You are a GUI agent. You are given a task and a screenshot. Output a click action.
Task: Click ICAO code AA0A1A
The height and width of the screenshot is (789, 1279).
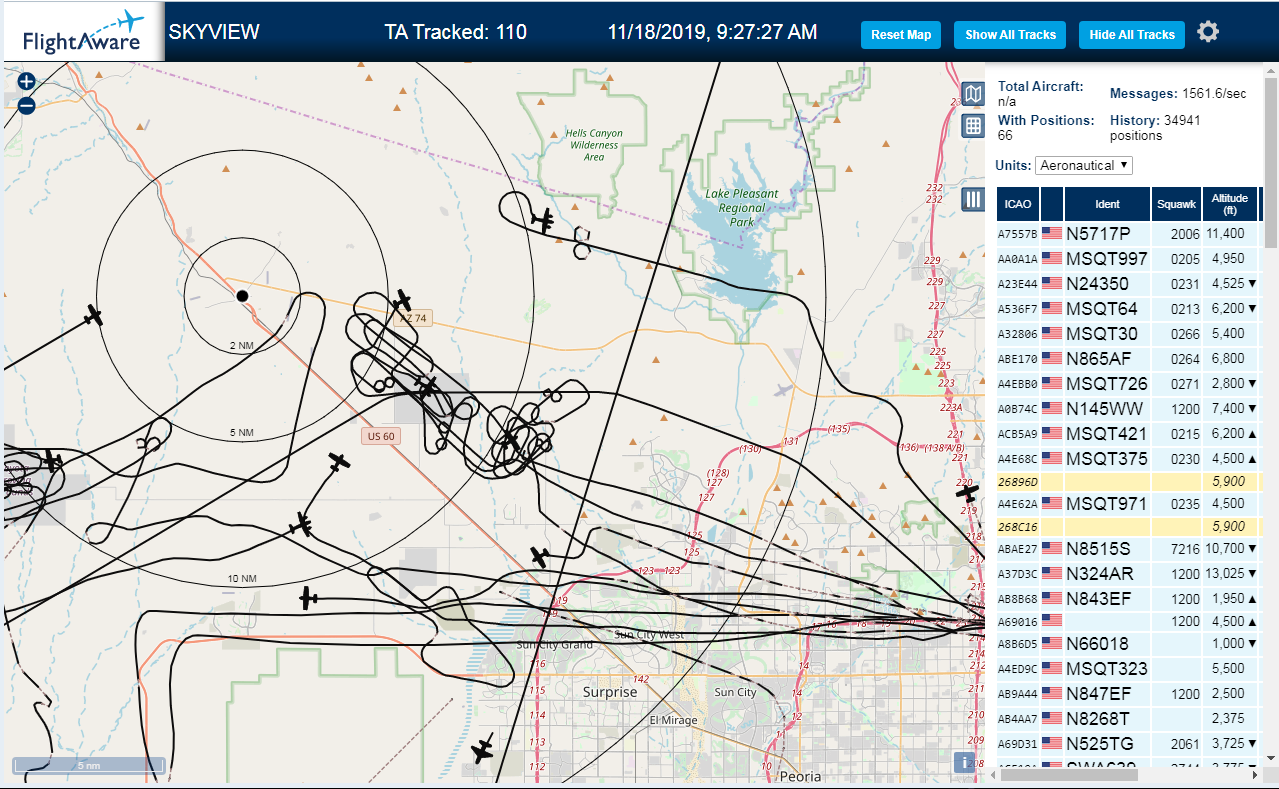tap(1018, 259)
